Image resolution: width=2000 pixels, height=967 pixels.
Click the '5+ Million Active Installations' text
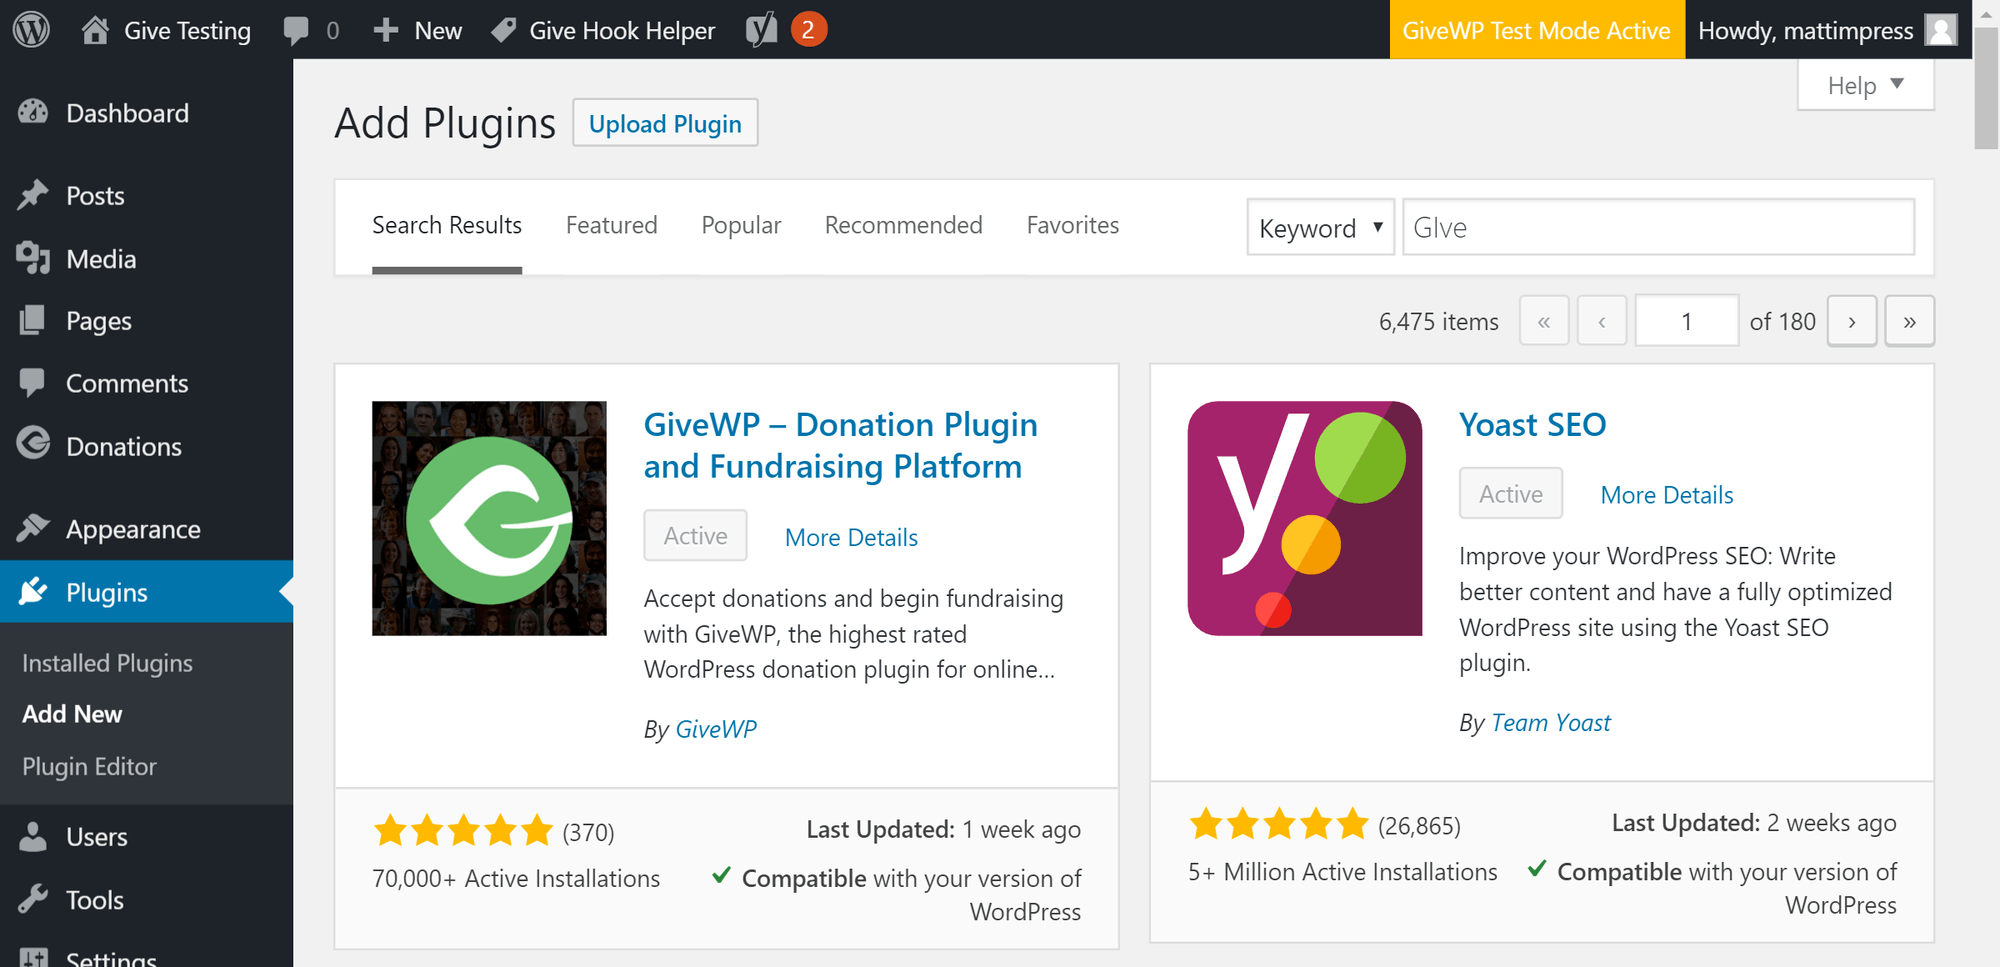pos(1343,872)
